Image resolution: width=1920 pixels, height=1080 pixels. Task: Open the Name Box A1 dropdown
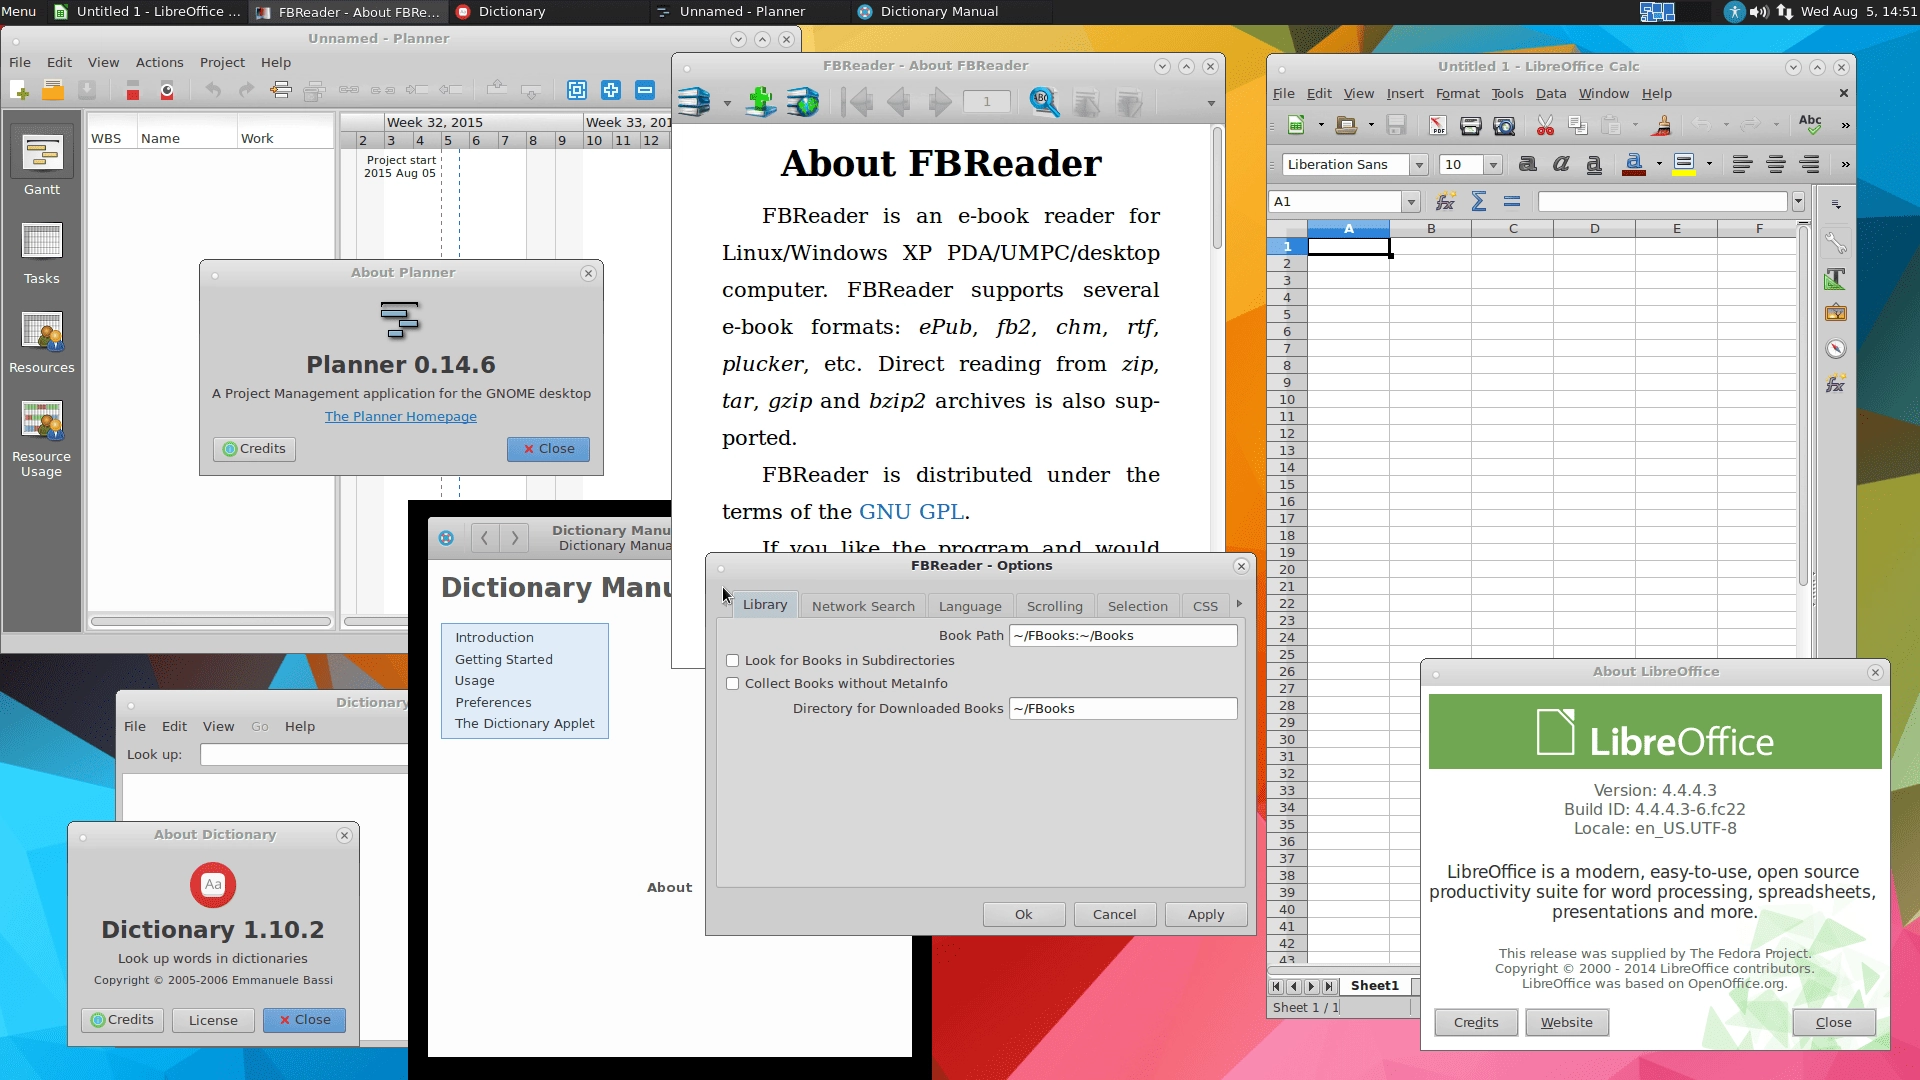[1411, 202]
